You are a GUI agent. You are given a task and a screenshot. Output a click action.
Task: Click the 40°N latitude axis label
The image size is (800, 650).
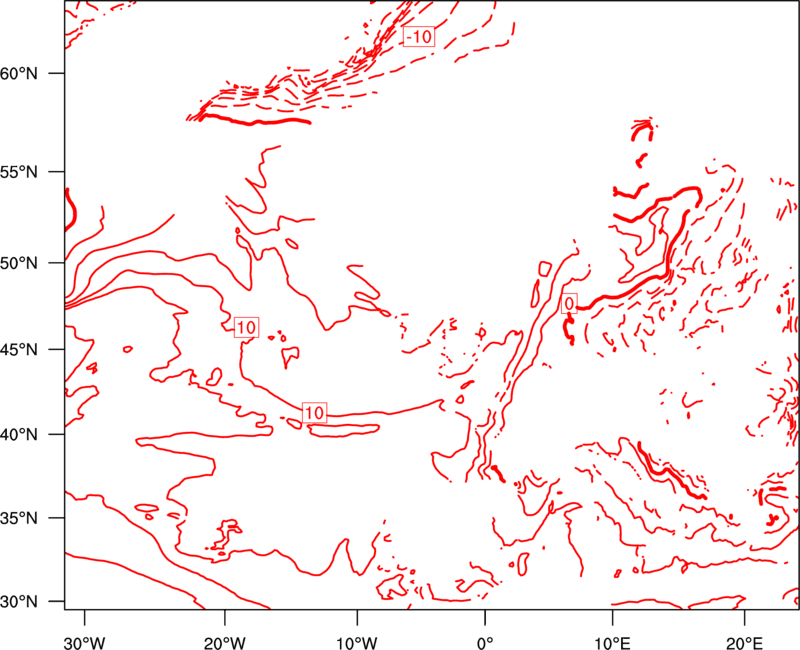point(19,435)
